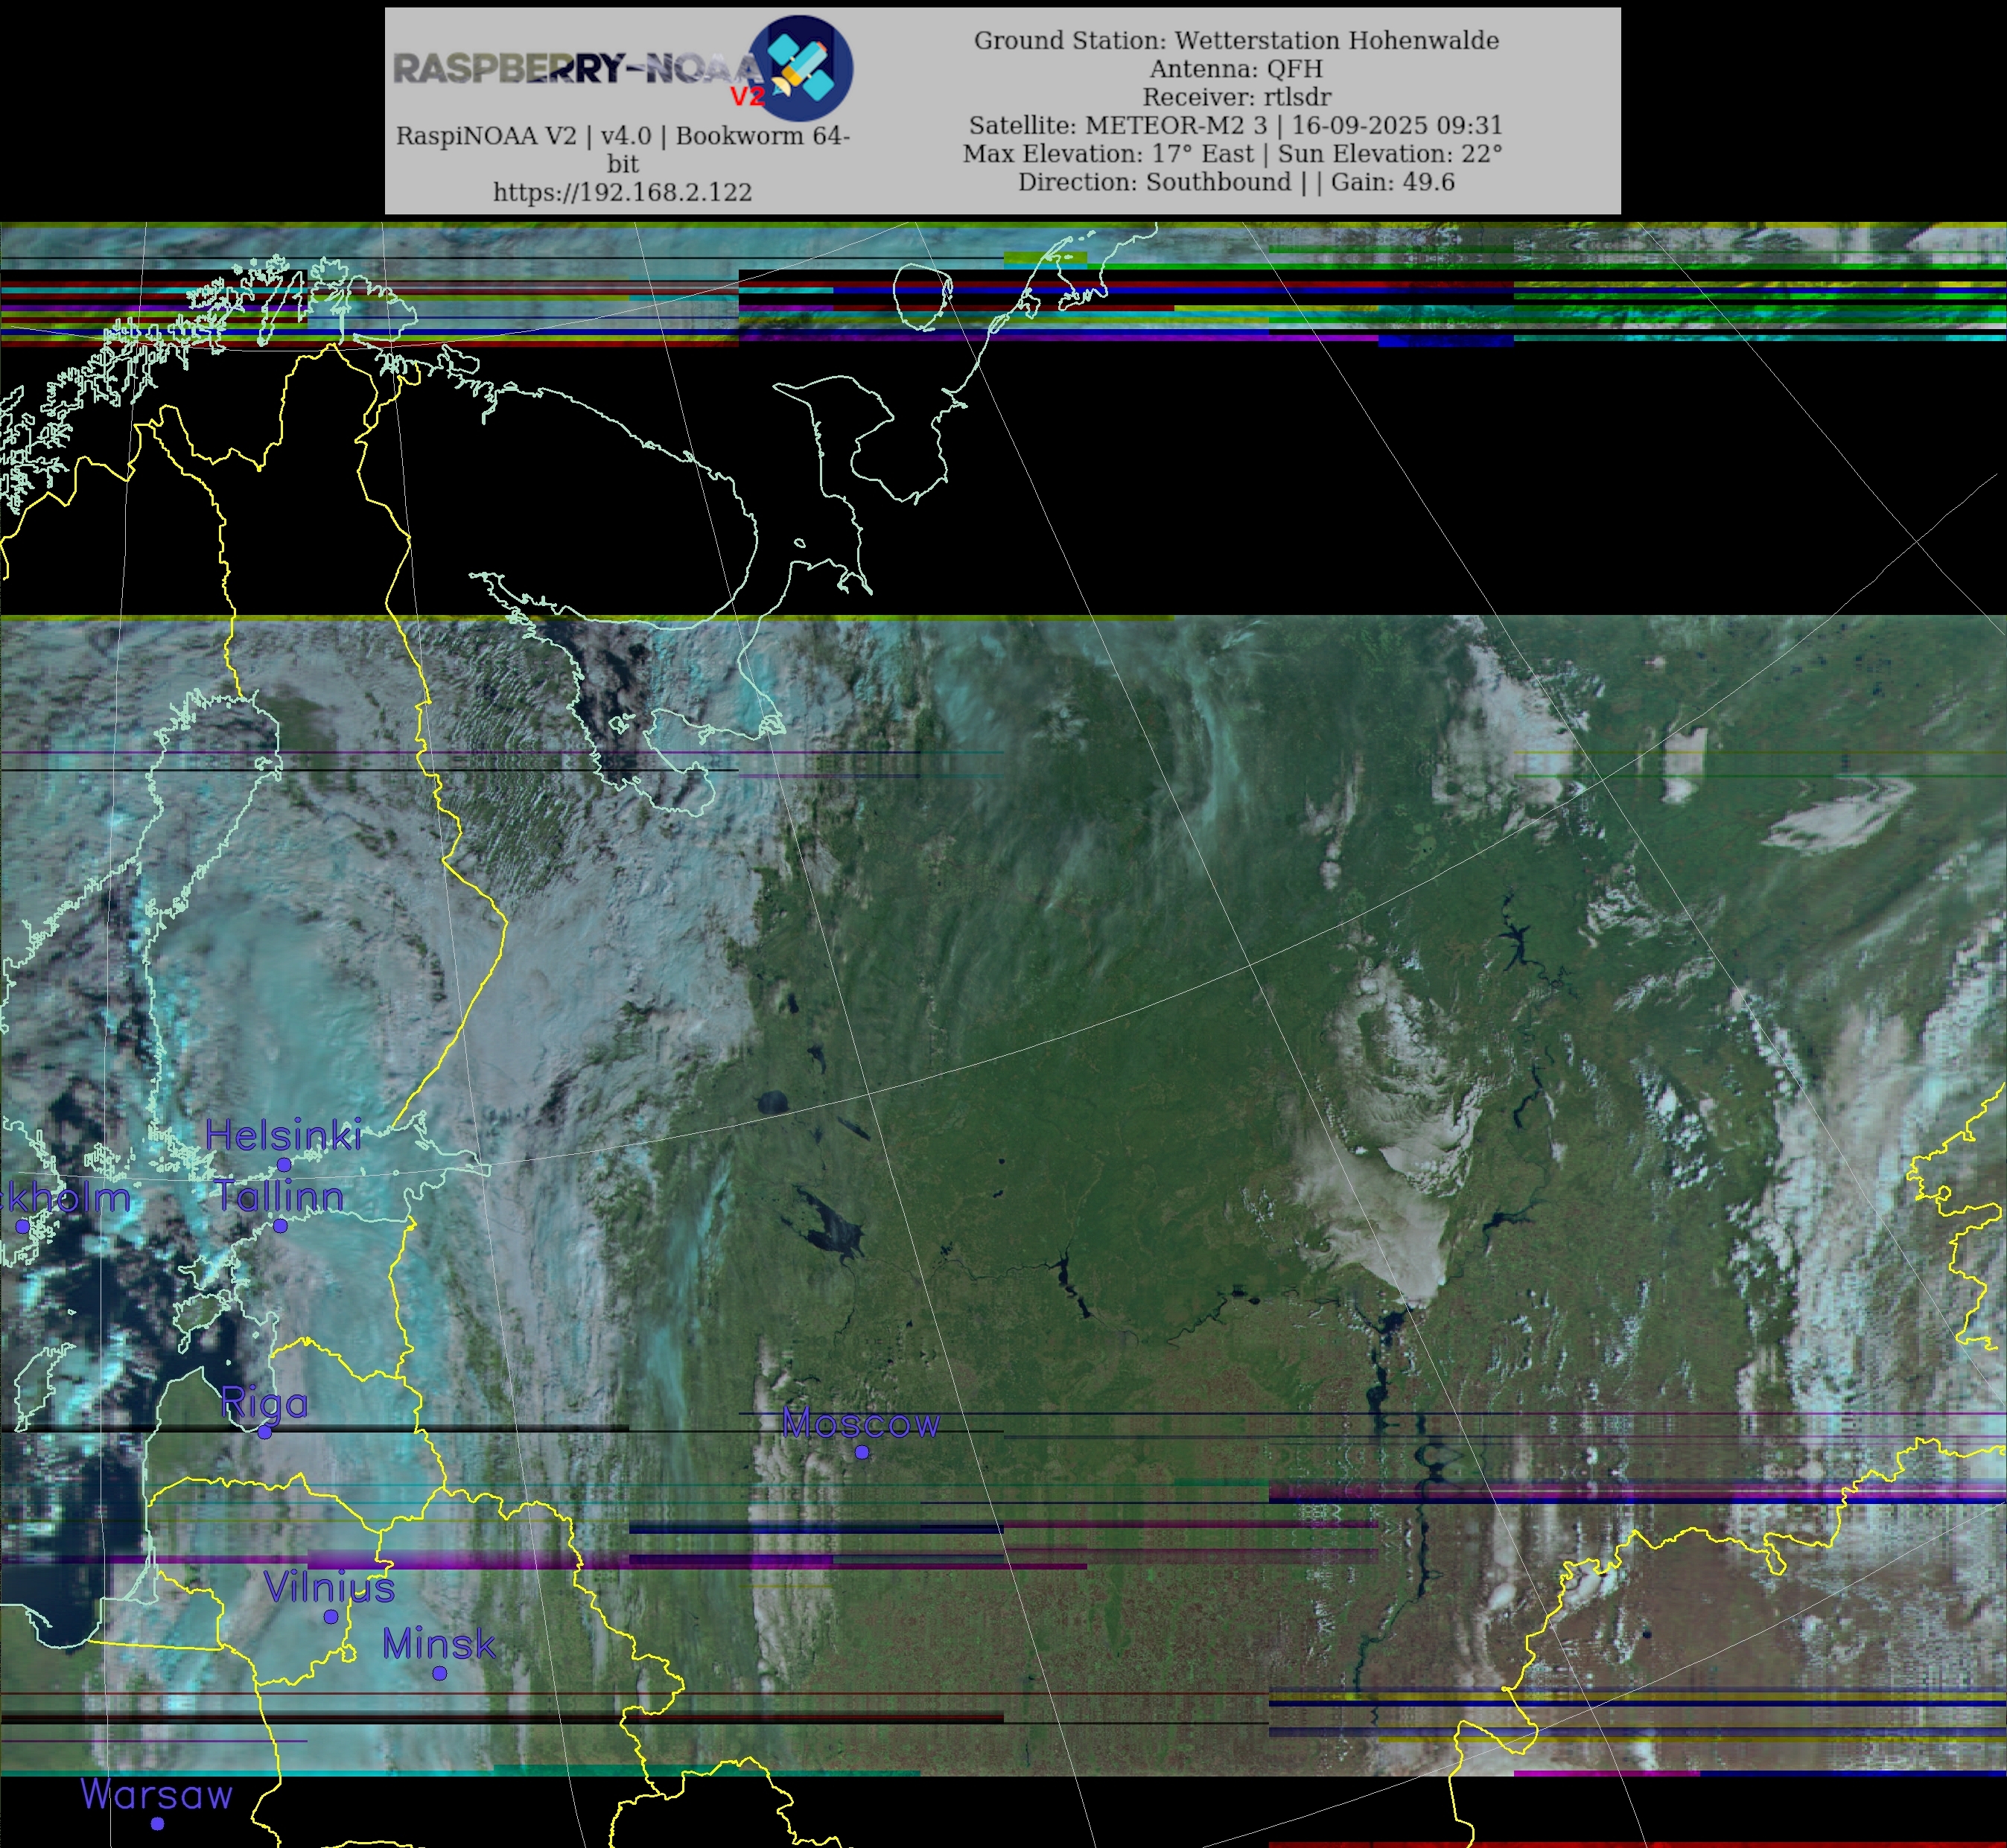2007x1848 pixels.
Task: Click the Raspberry-NOAA satellite logo icon
Action: (801, 68)
